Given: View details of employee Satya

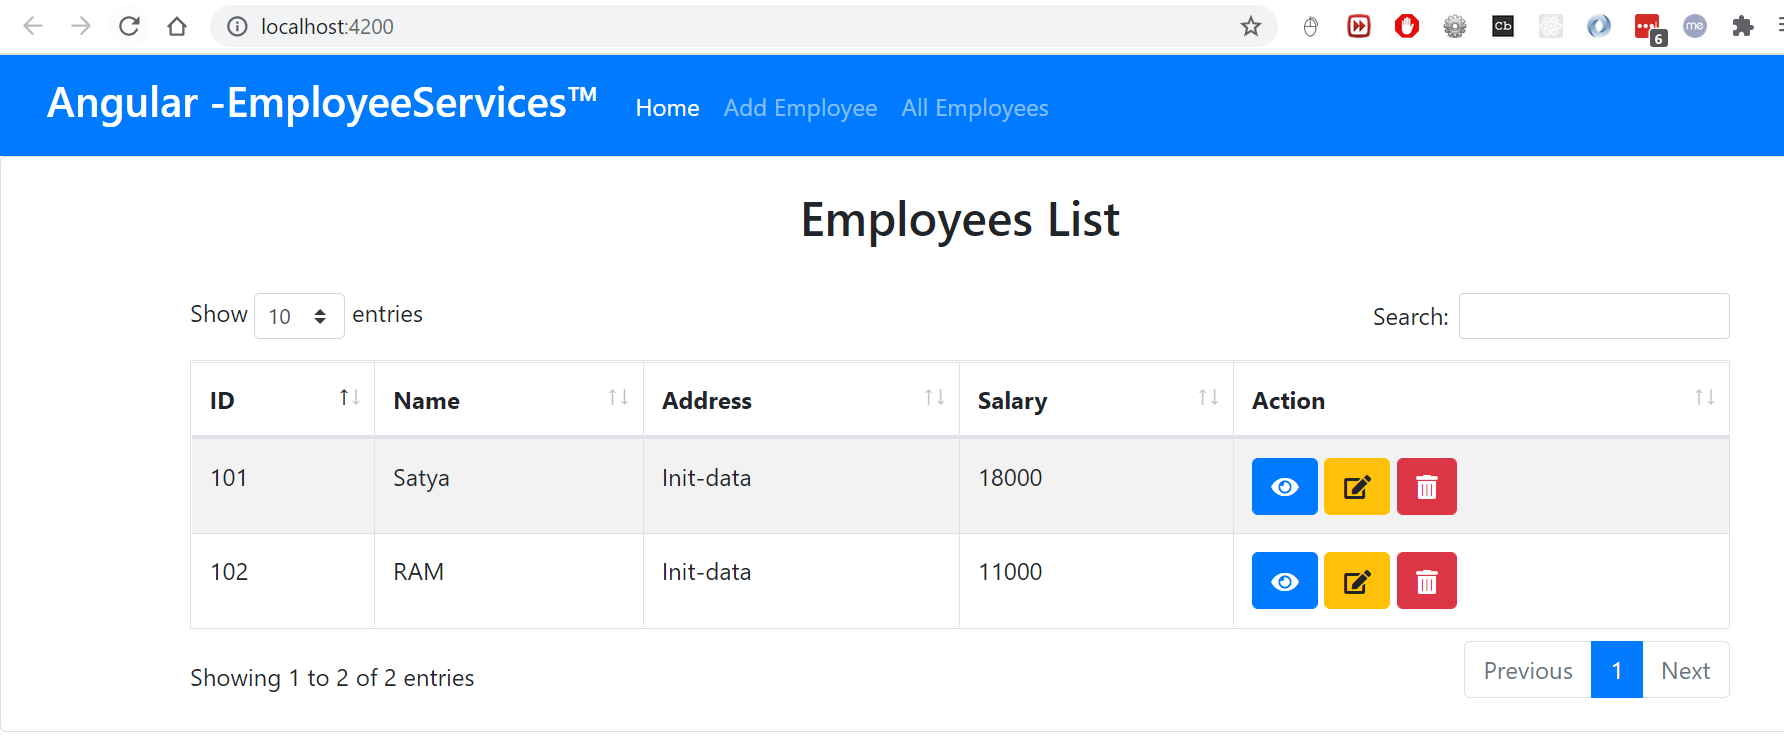Looking at the screenshot, I should tap(1284, 487).
